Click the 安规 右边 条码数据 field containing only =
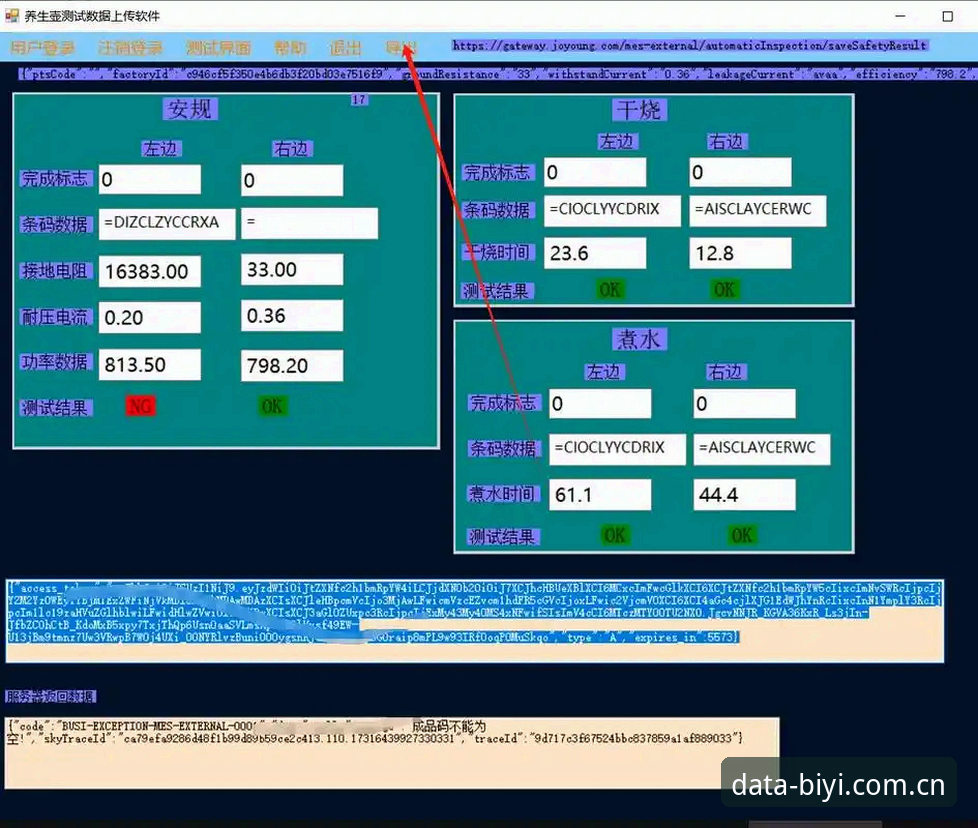 pos(309,223)
